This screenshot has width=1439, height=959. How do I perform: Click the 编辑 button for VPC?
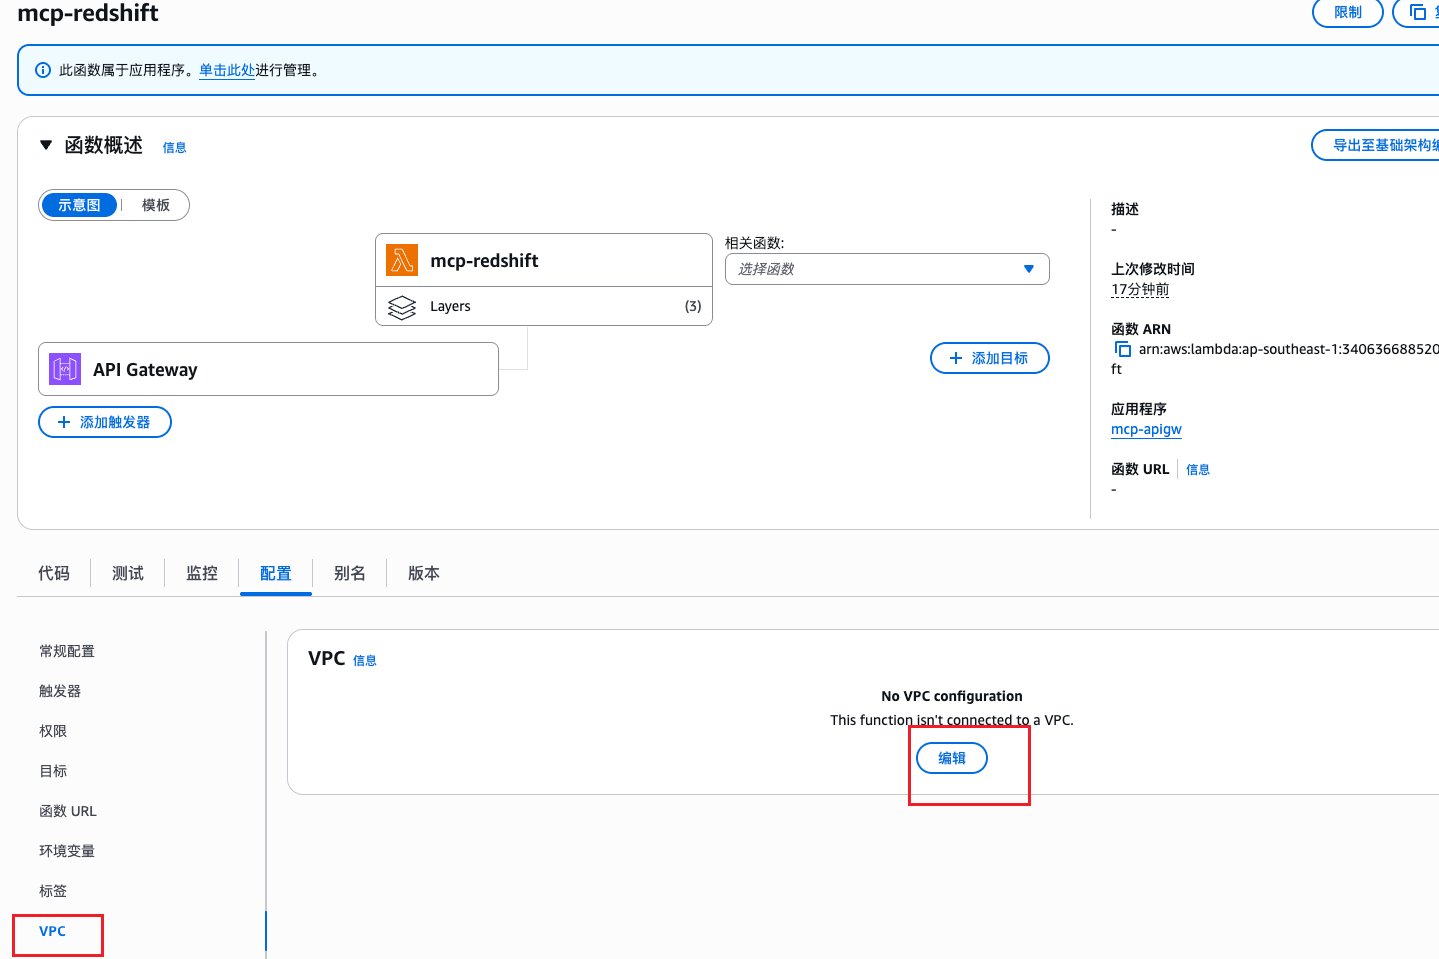[x=952, y=758]
